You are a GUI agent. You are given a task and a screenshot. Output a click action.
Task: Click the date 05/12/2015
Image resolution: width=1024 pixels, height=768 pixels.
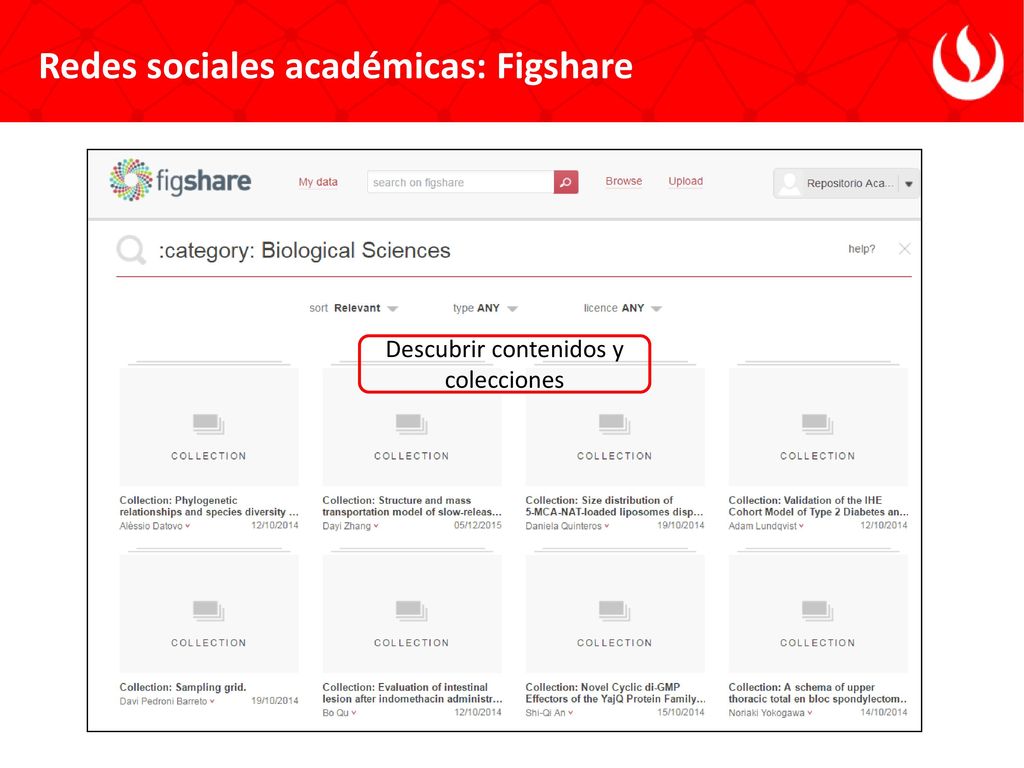click(478, 525)
